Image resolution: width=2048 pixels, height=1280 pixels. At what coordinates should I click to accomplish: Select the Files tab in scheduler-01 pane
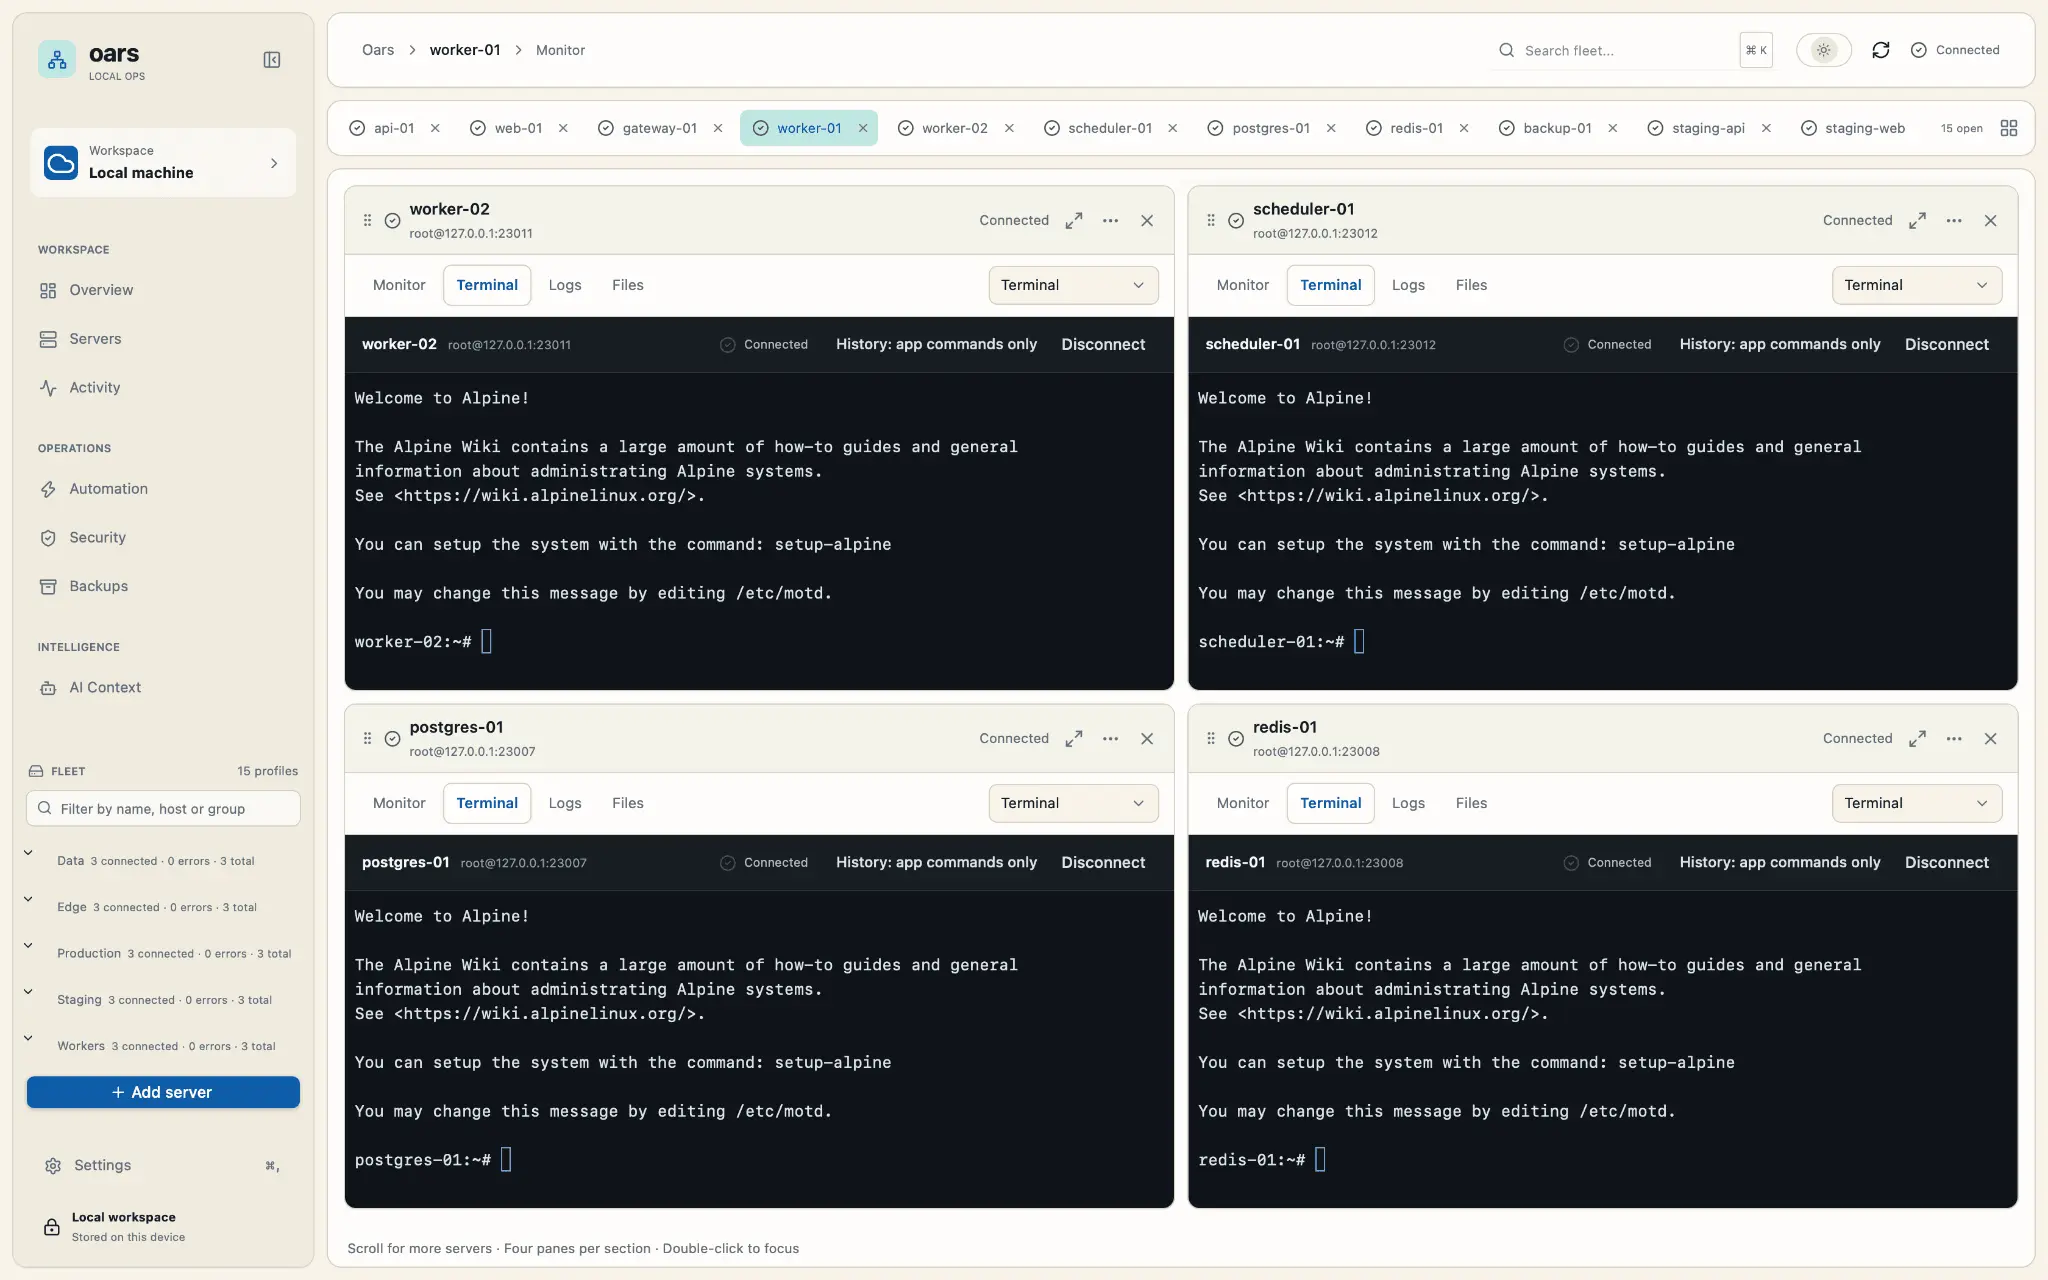(1471, 285)
